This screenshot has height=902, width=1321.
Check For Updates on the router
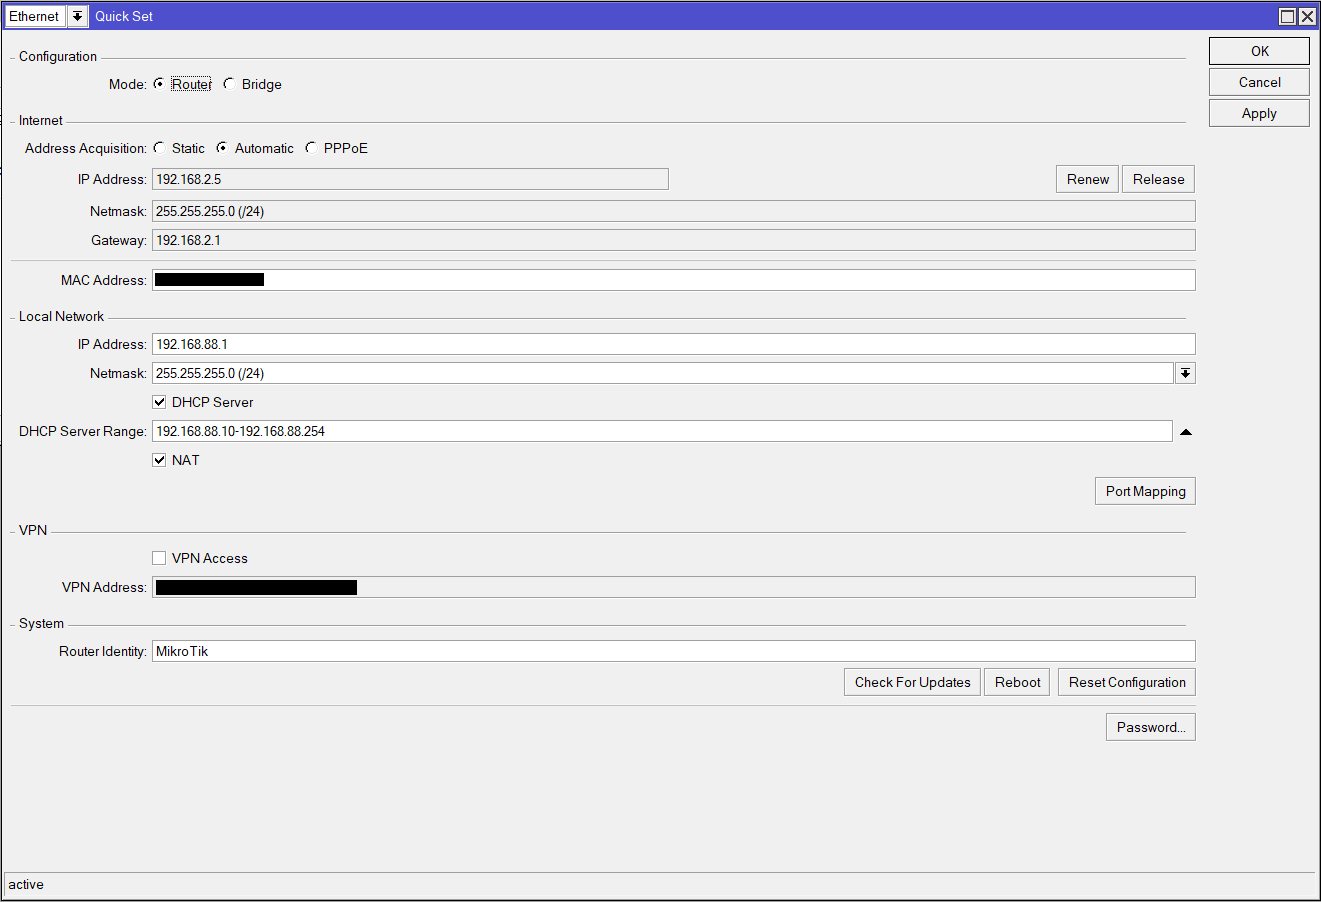(x=911, y=681)
